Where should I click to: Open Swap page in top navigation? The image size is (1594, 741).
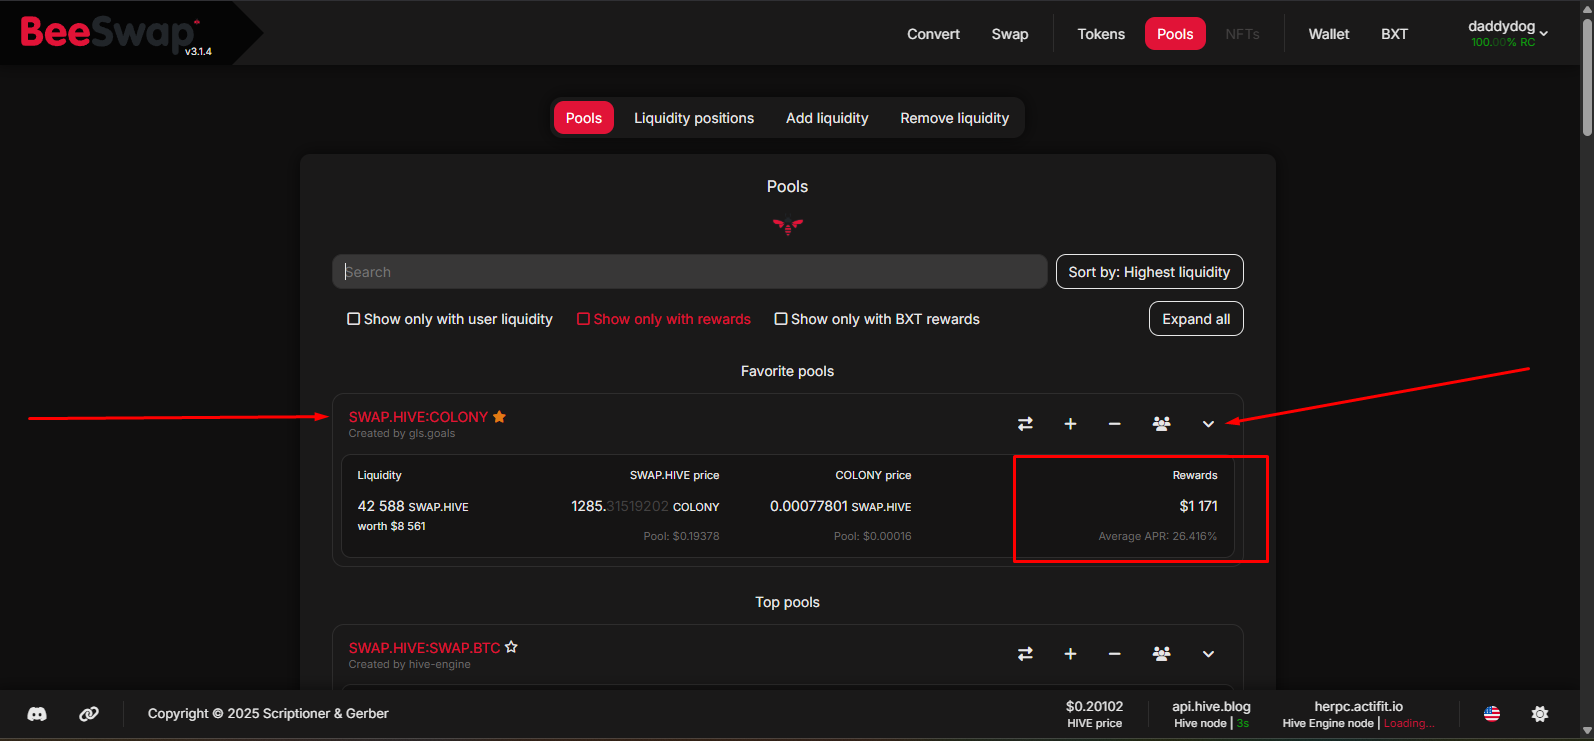tap(1010, 34)
